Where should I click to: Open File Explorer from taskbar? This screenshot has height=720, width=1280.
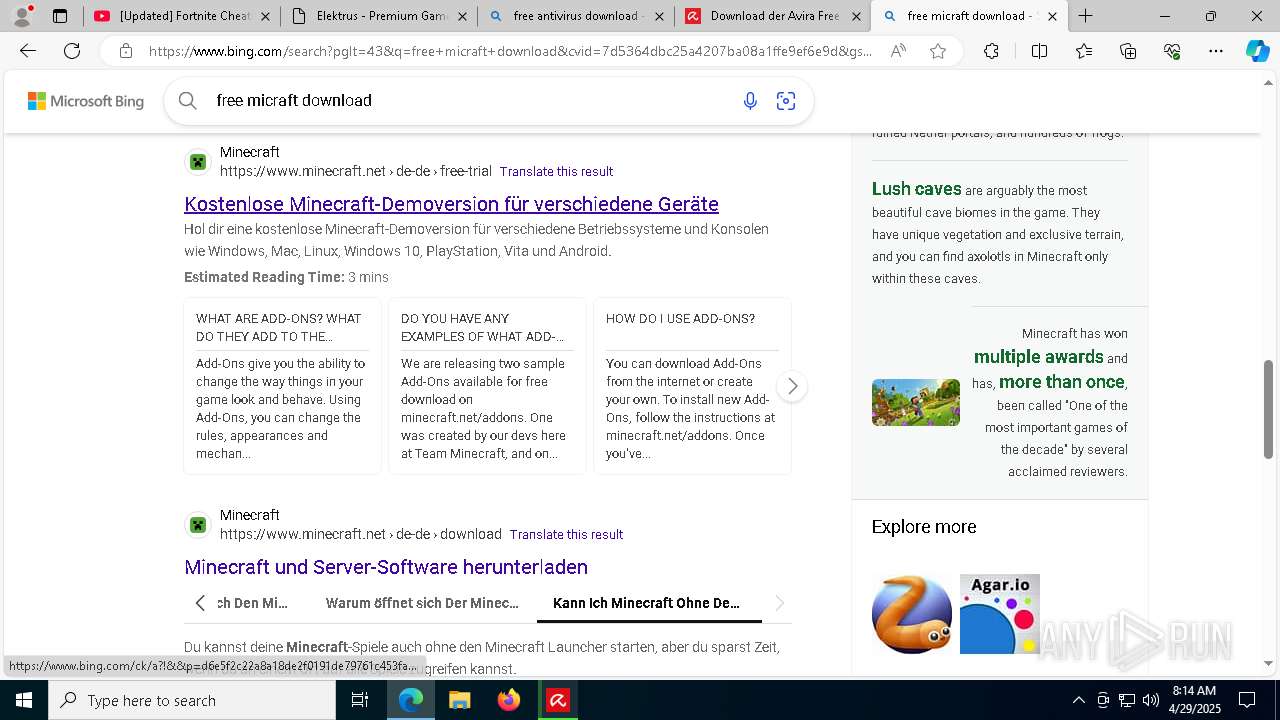click(459, 700)
